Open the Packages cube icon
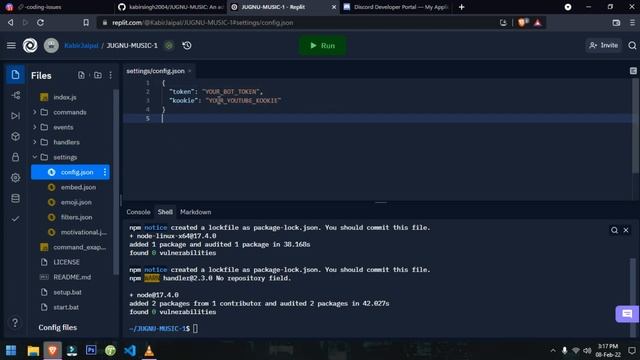The height and width of the screenshot is (360, 640). pos(16,136)
